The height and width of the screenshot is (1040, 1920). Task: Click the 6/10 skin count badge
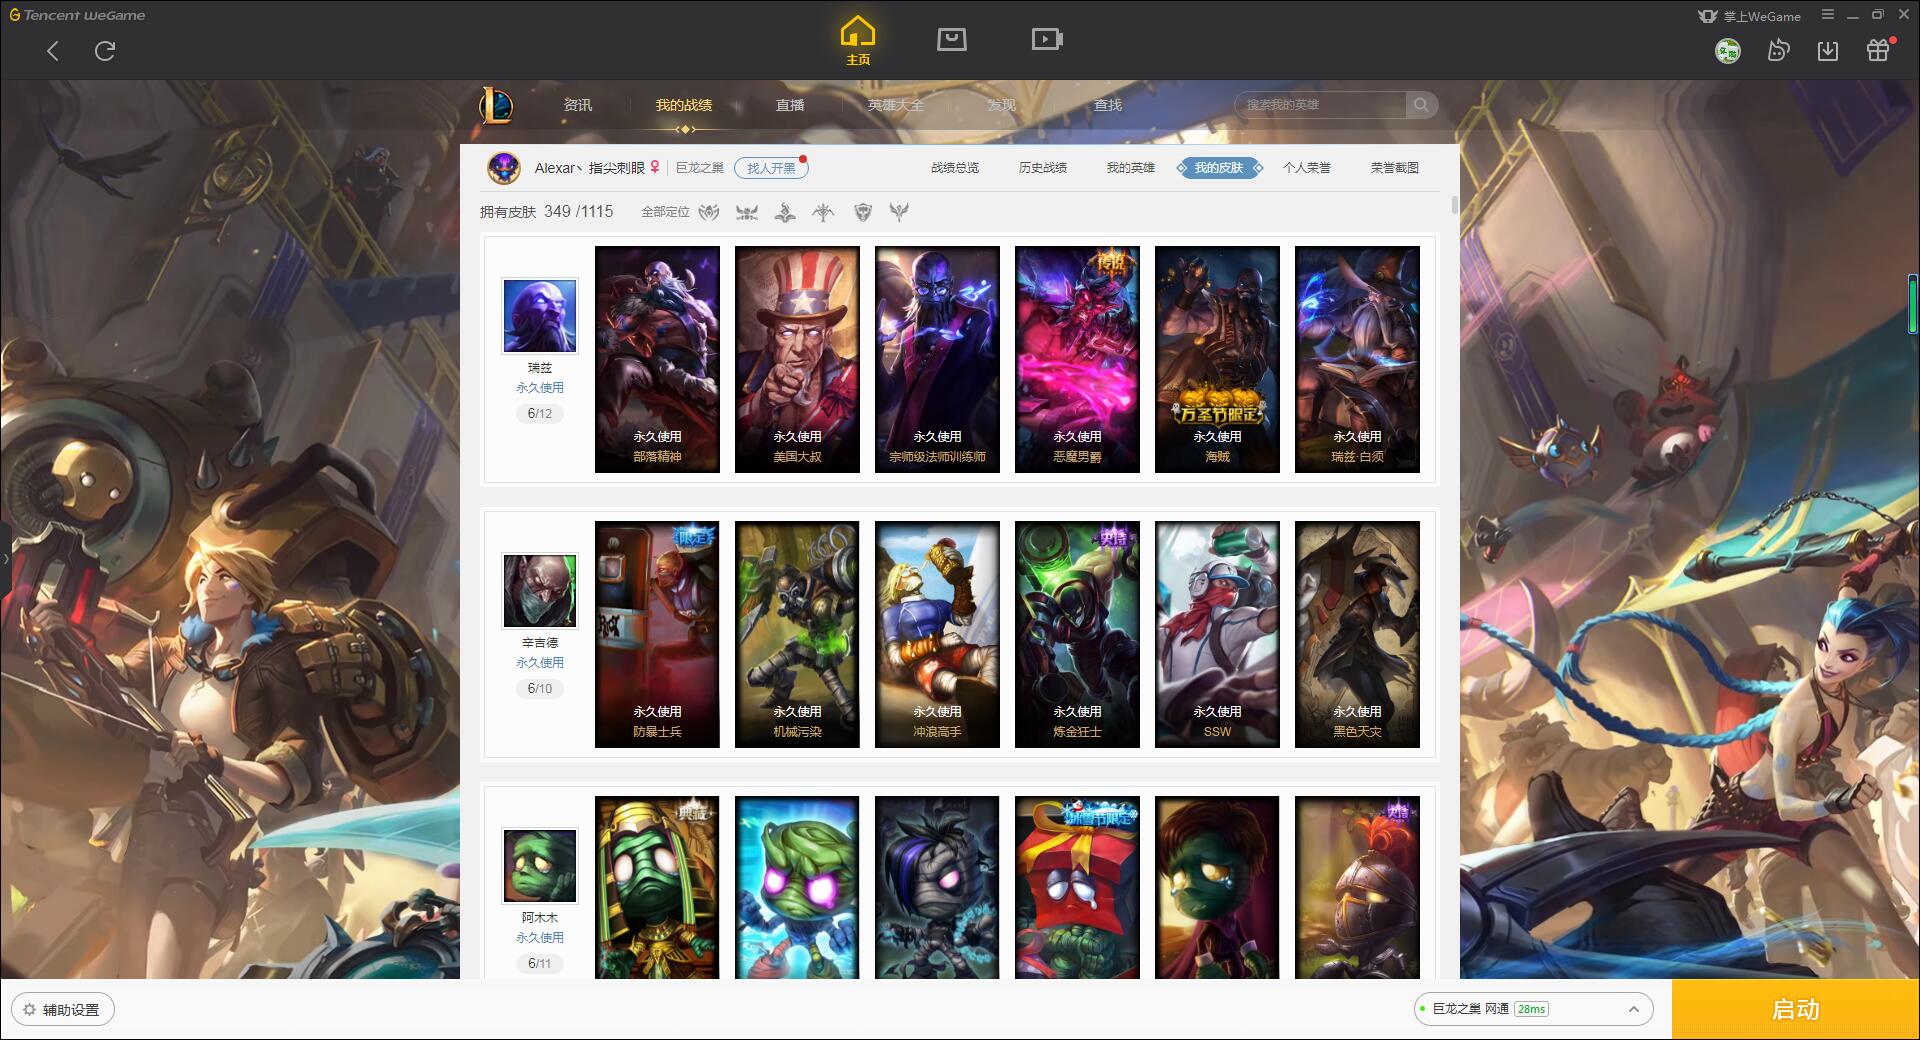coord(540,688)
